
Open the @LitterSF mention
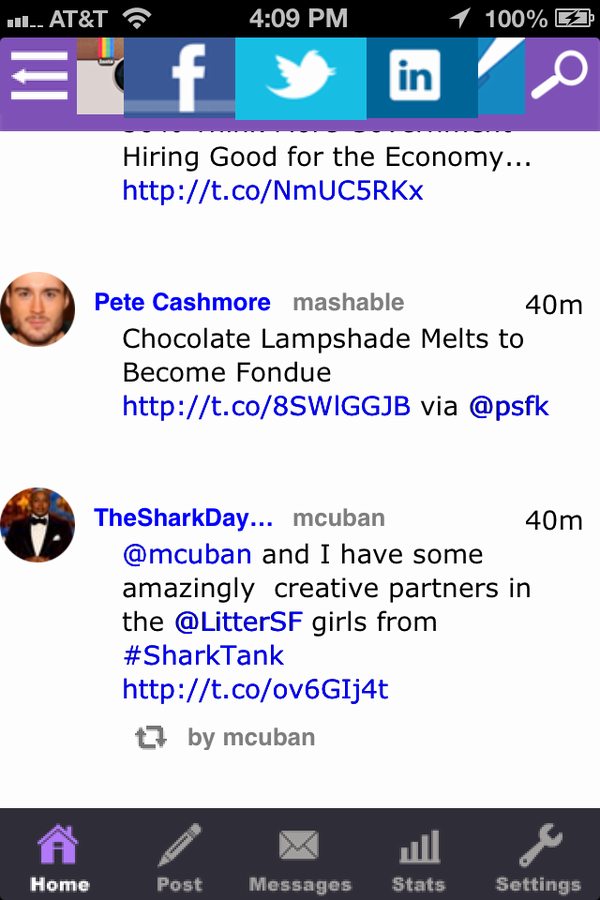(x=238, y=622)
